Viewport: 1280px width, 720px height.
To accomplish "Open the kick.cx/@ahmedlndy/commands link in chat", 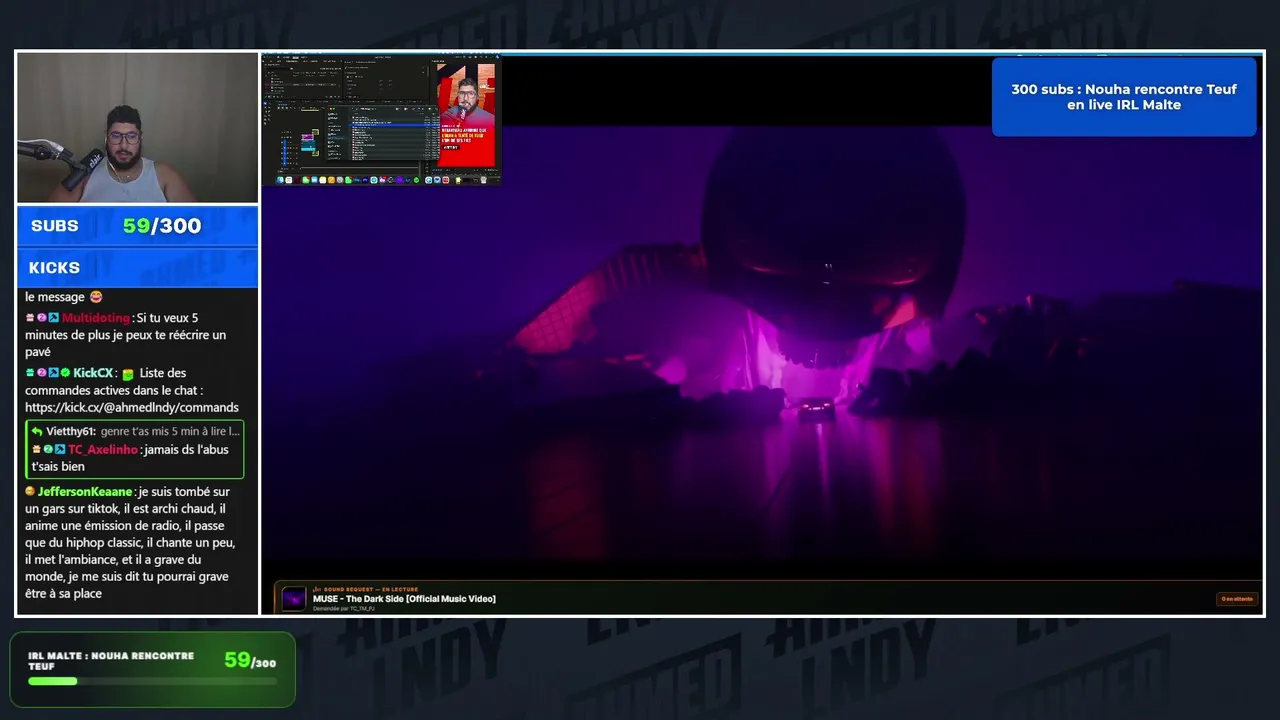I will [132, 408].
